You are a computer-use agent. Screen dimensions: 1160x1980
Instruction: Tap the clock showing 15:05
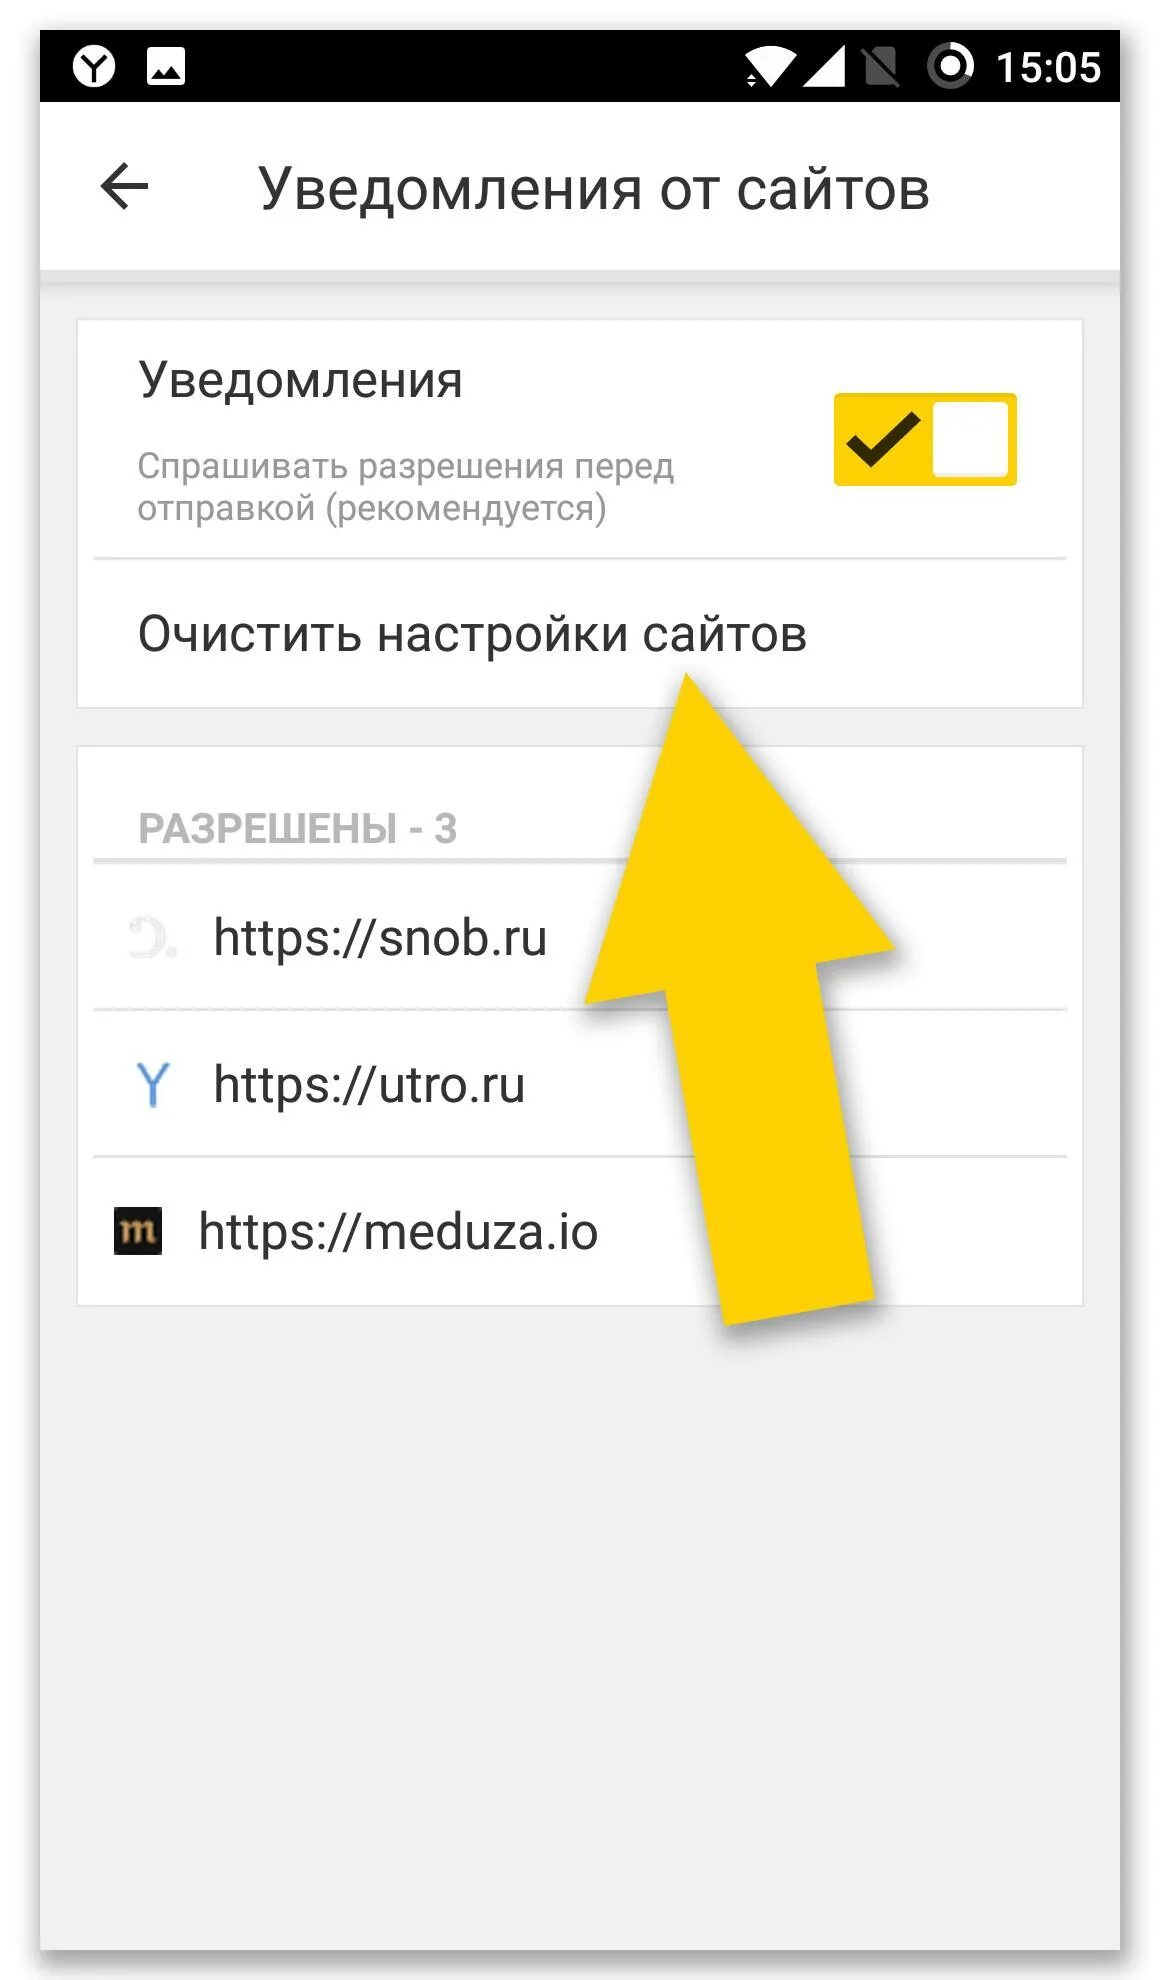click(1048, 67)
